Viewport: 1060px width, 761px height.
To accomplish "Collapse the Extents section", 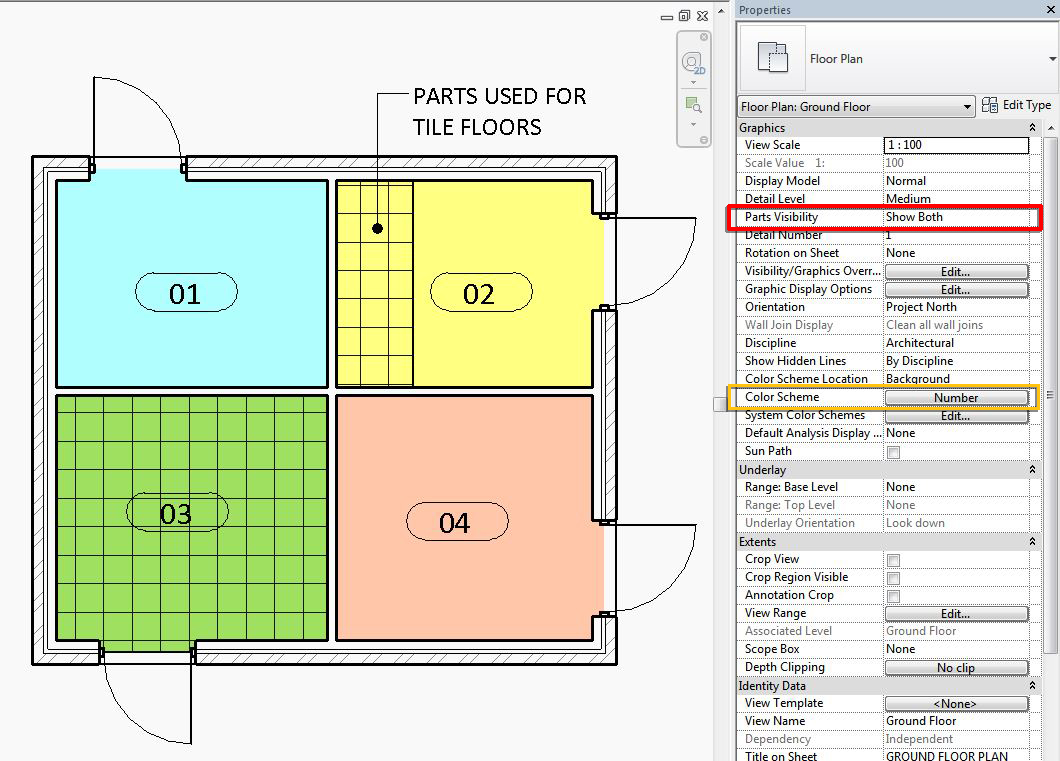I will [x=1030, y=541].
